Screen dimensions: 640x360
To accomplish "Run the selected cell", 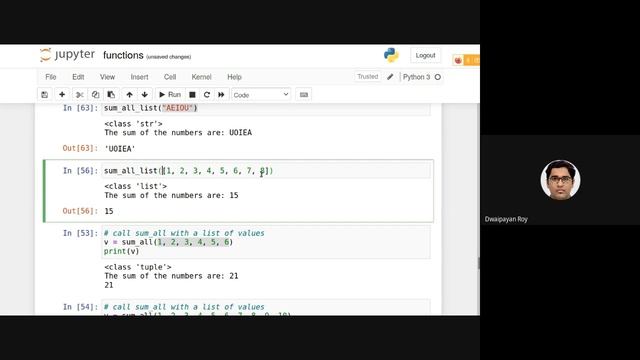I will point(170,95).
